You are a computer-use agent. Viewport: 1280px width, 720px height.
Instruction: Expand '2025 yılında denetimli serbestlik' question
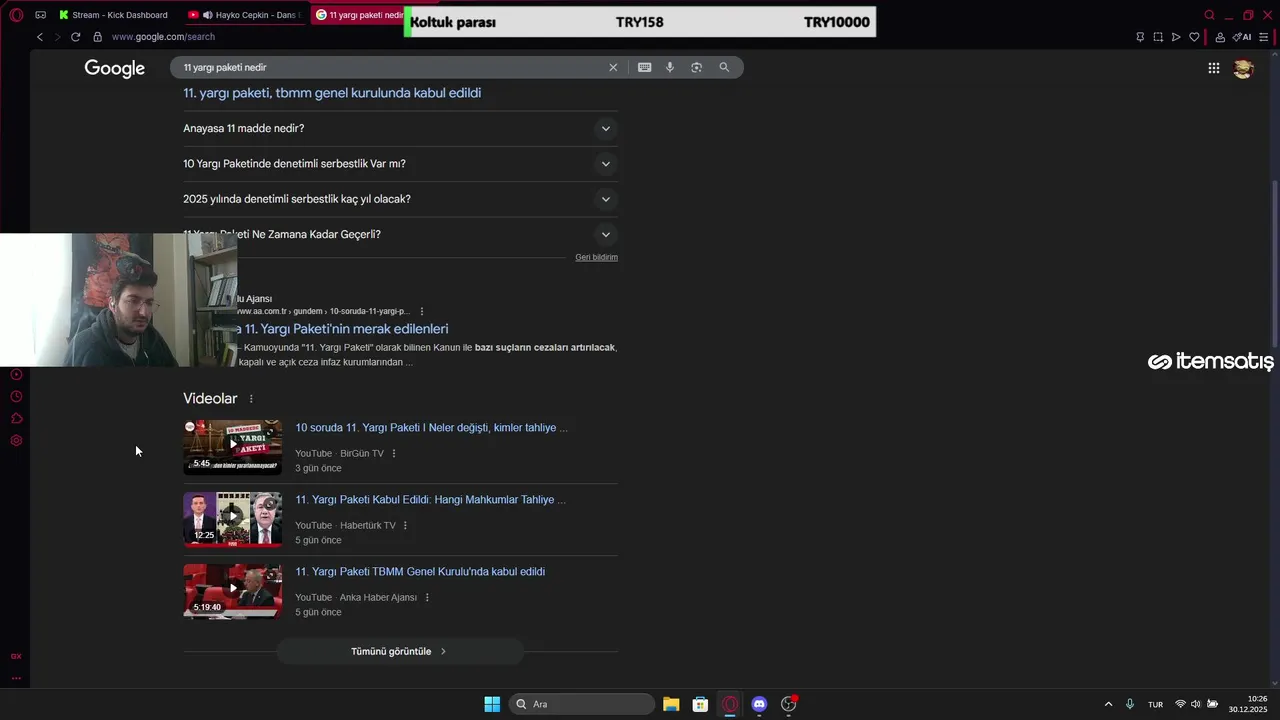pyautogui.click(x=400, y=199)
